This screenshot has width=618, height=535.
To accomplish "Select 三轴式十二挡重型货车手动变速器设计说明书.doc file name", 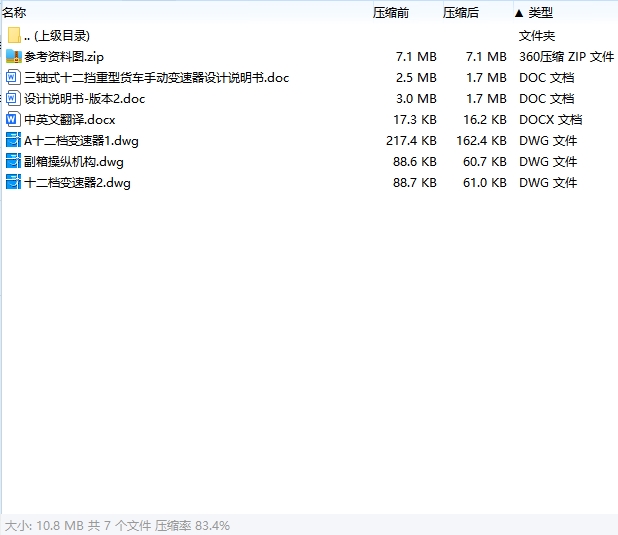I will (x=156, y=78).
